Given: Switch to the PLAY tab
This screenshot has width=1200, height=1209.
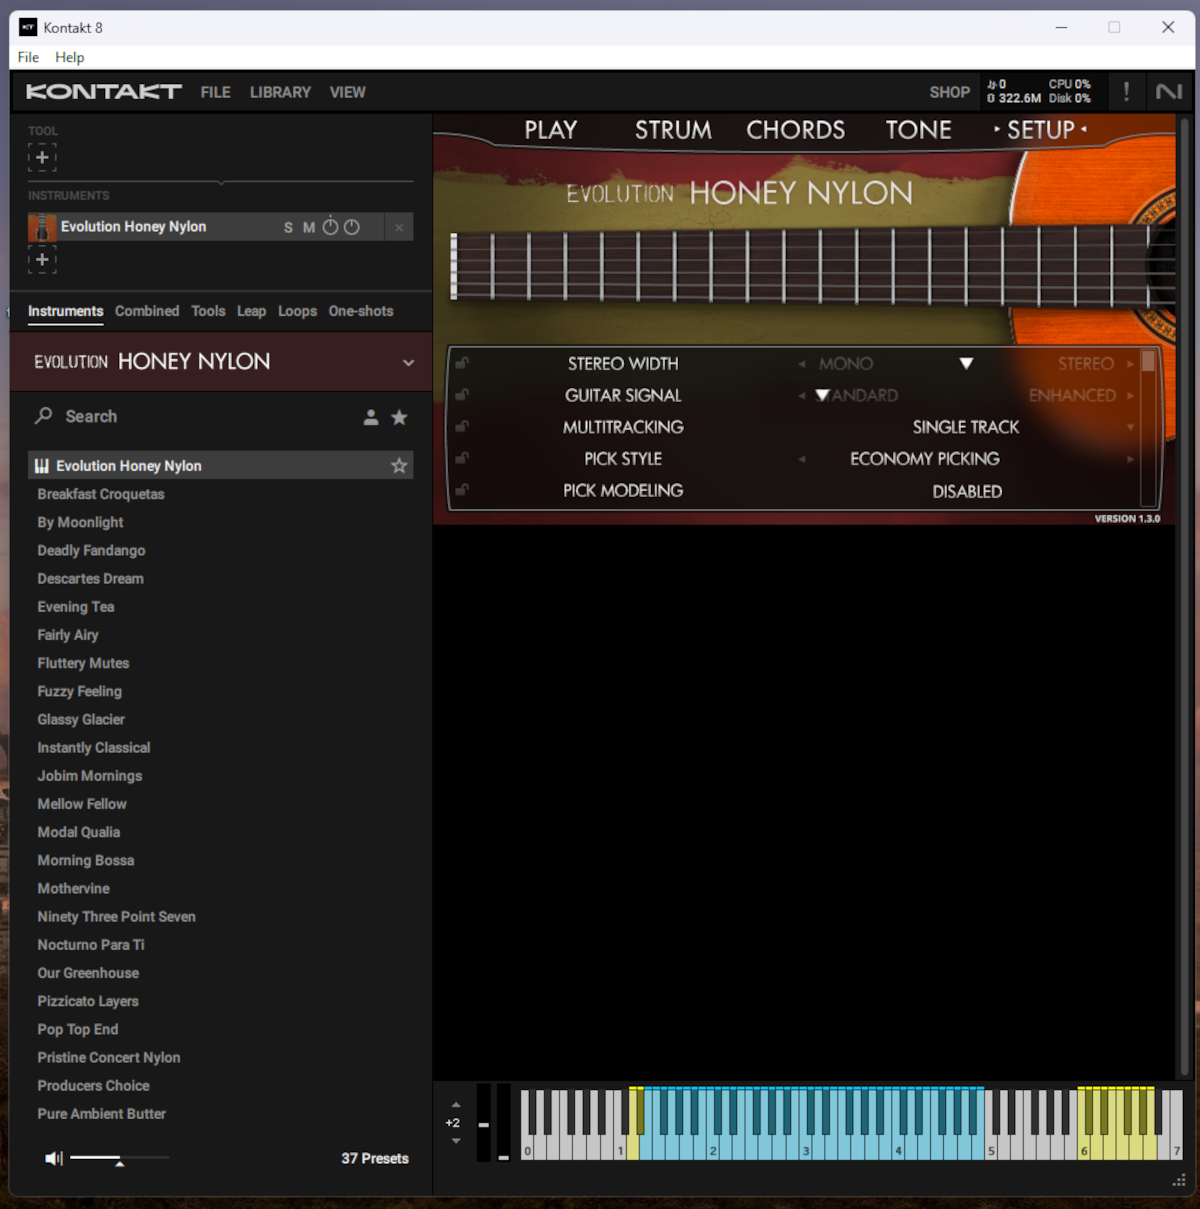Looking at the screenshot, I should (x=551, y=130).
